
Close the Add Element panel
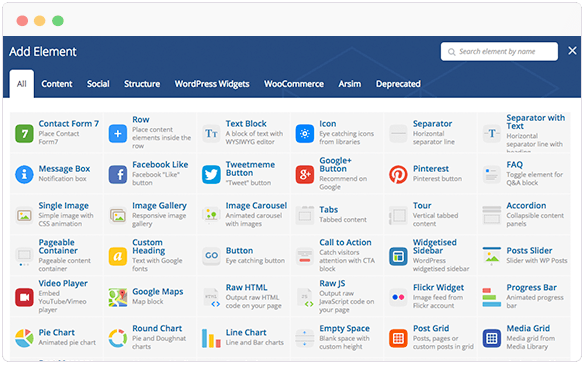572,51
